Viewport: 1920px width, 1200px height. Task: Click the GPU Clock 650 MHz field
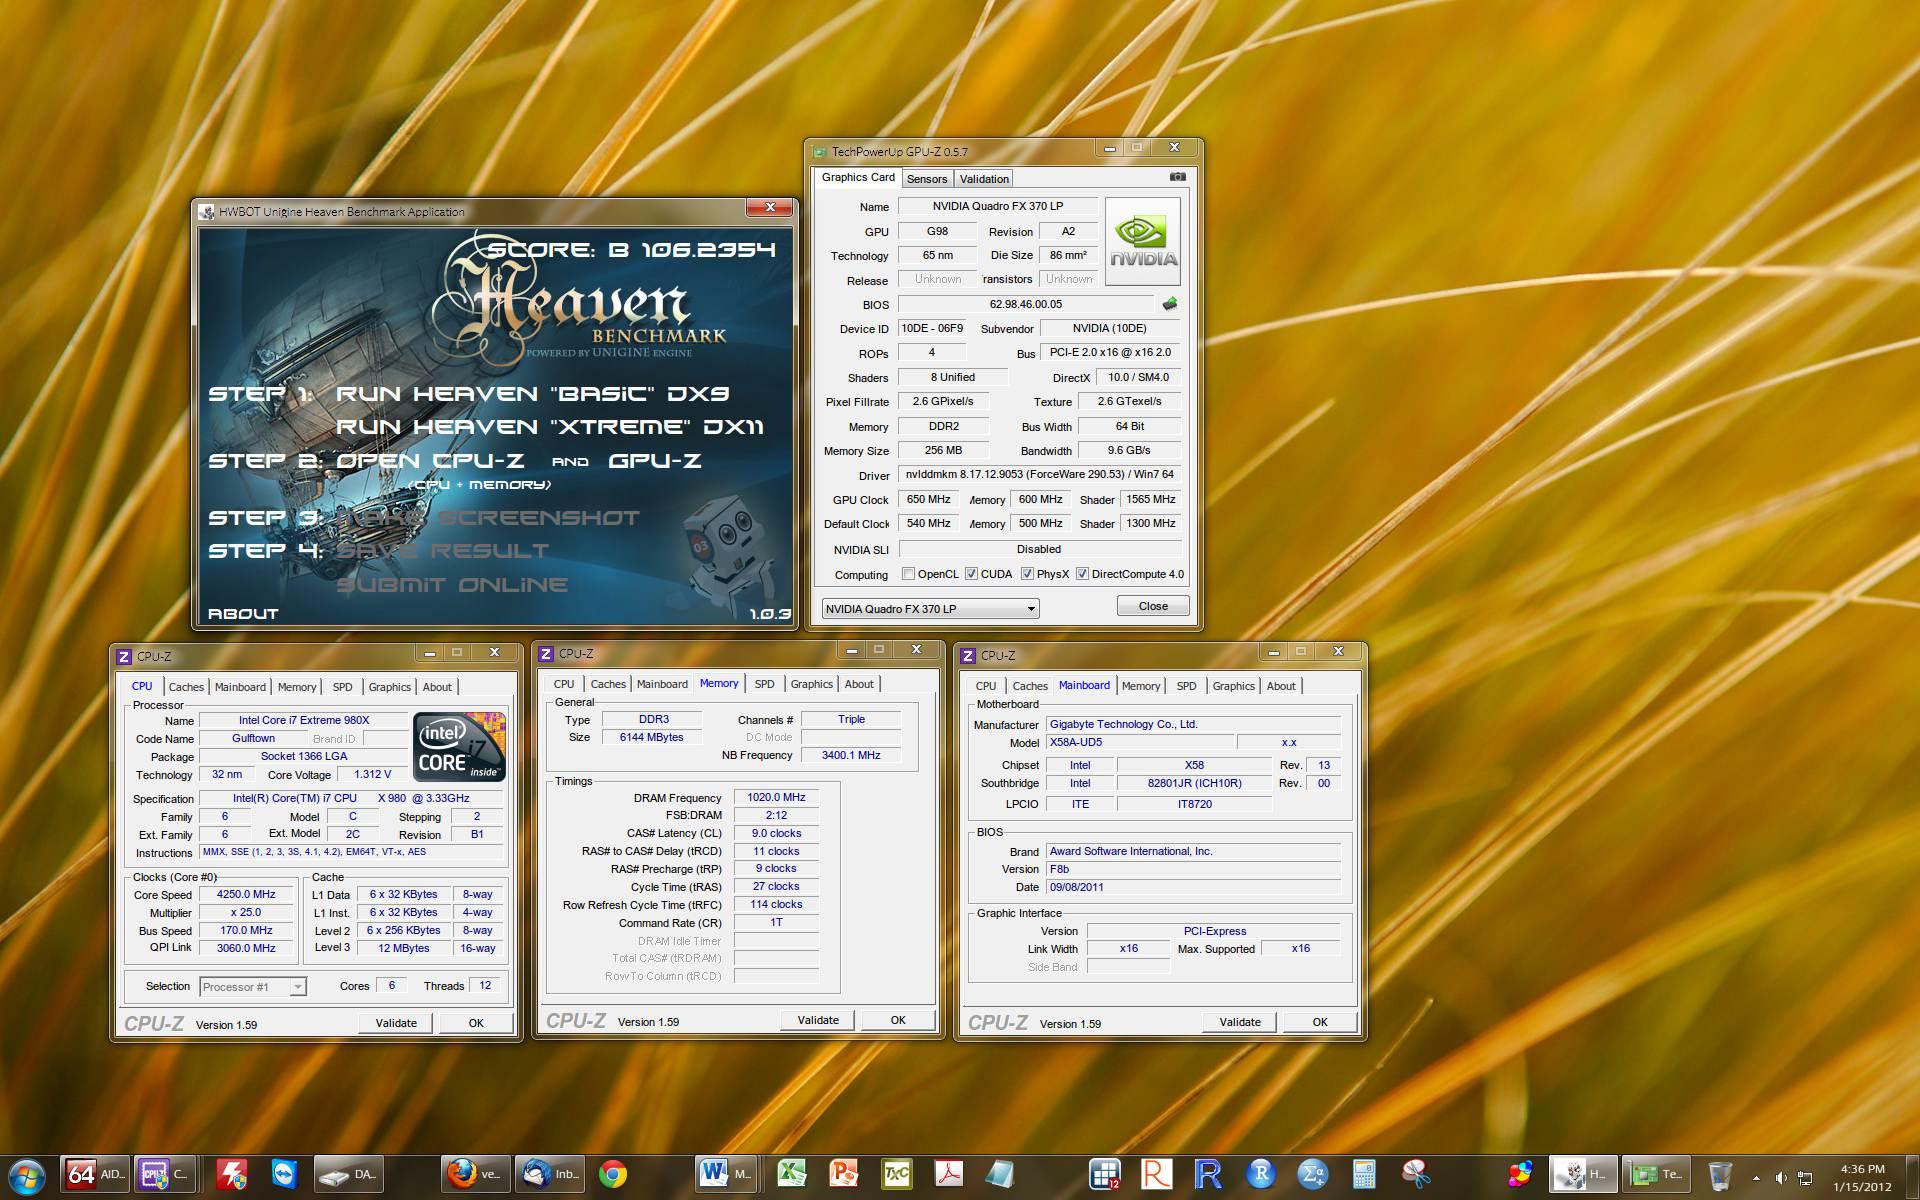click(929, 499)
